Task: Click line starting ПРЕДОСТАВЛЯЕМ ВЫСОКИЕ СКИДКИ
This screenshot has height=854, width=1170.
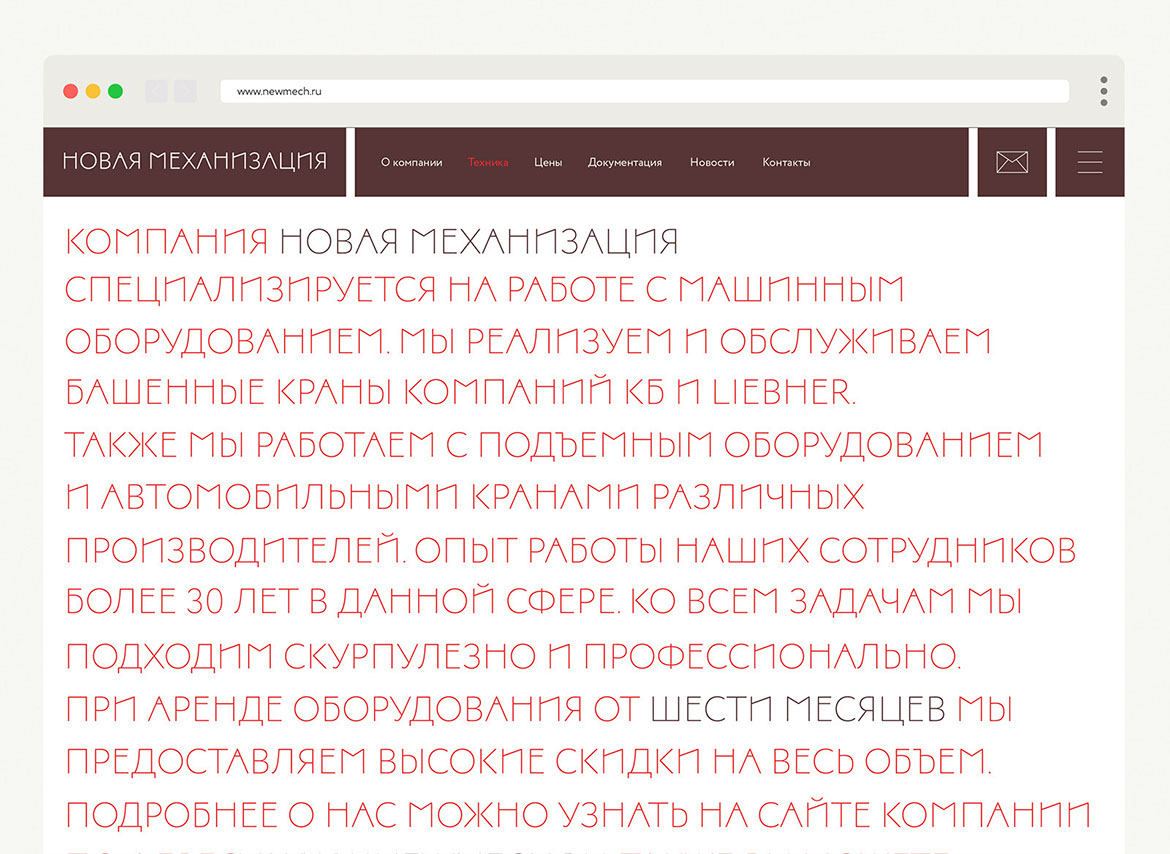Action: pos(529,762)
